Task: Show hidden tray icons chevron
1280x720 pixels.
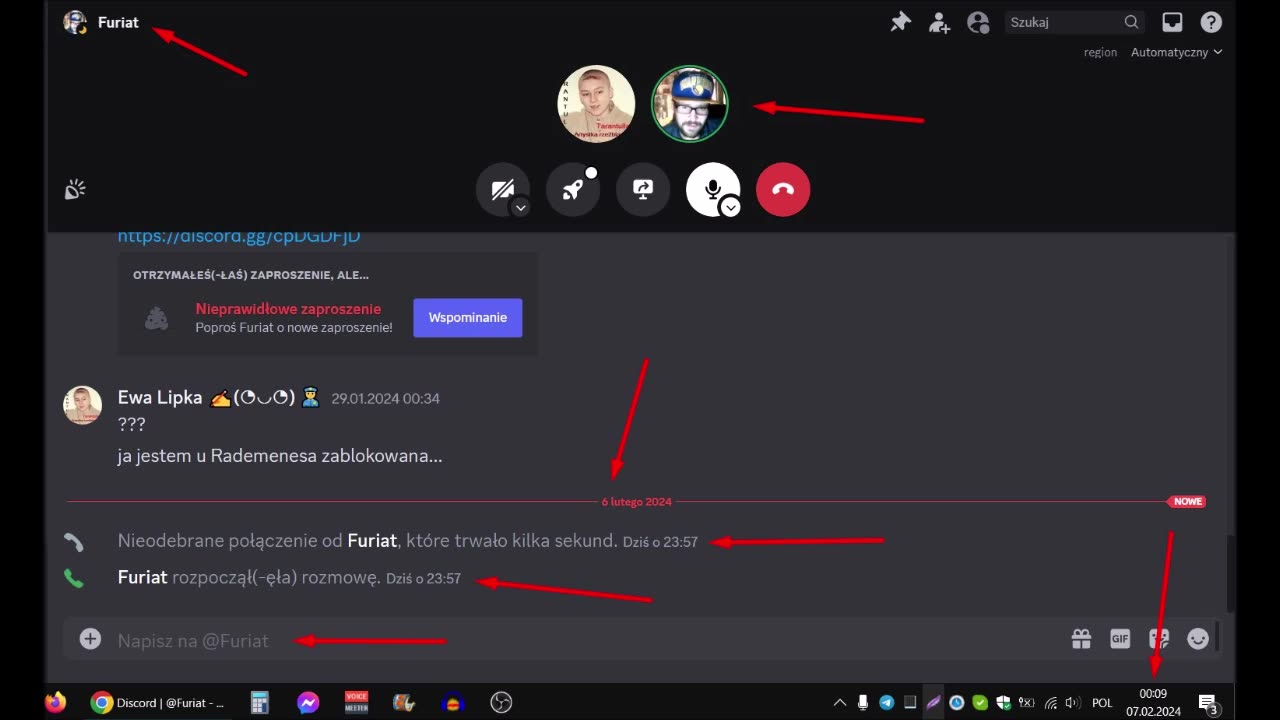Action: pyautogui.click(x=840, y=703)
